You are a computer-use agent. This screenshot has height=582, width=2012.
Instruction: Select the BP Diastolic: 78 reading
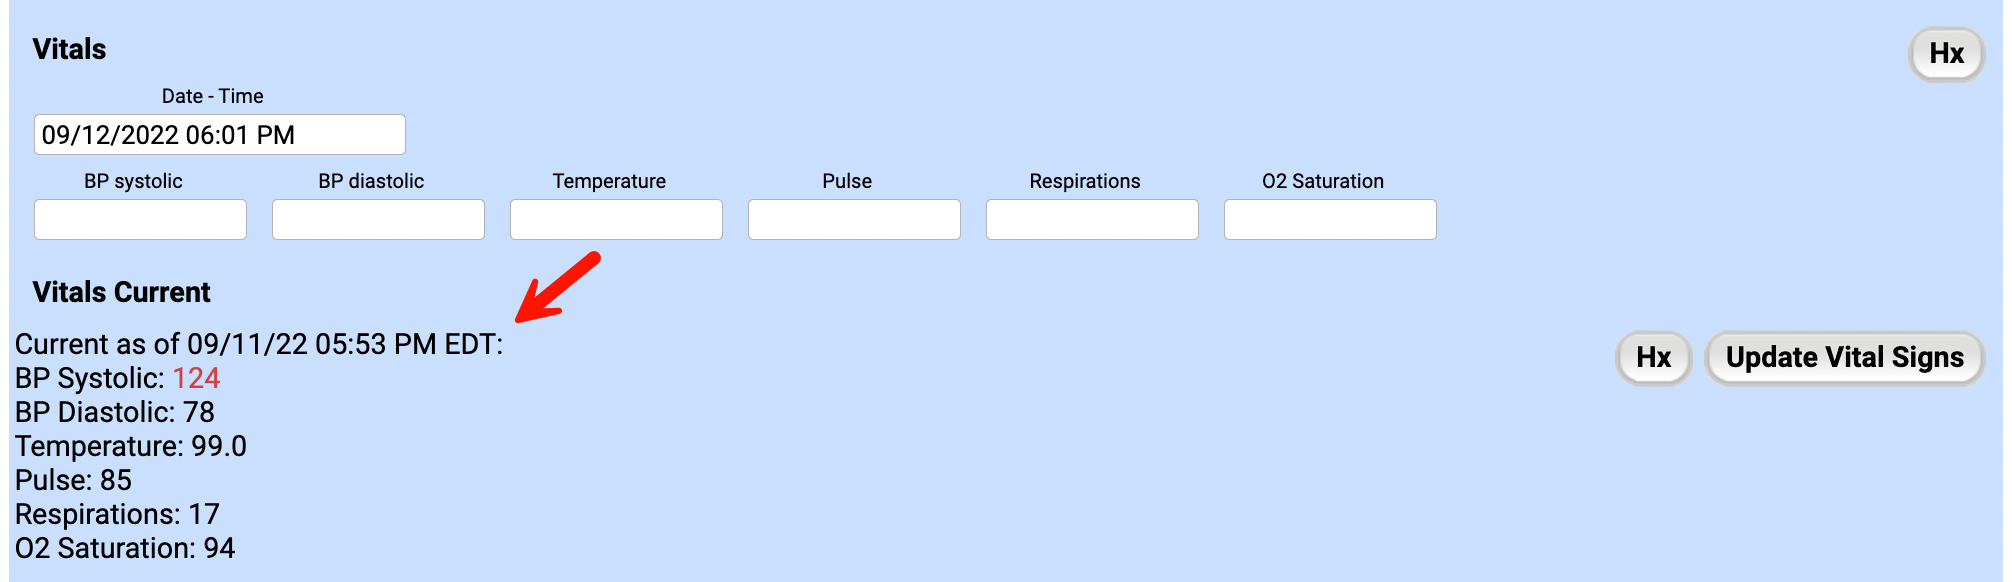[115, 413]
